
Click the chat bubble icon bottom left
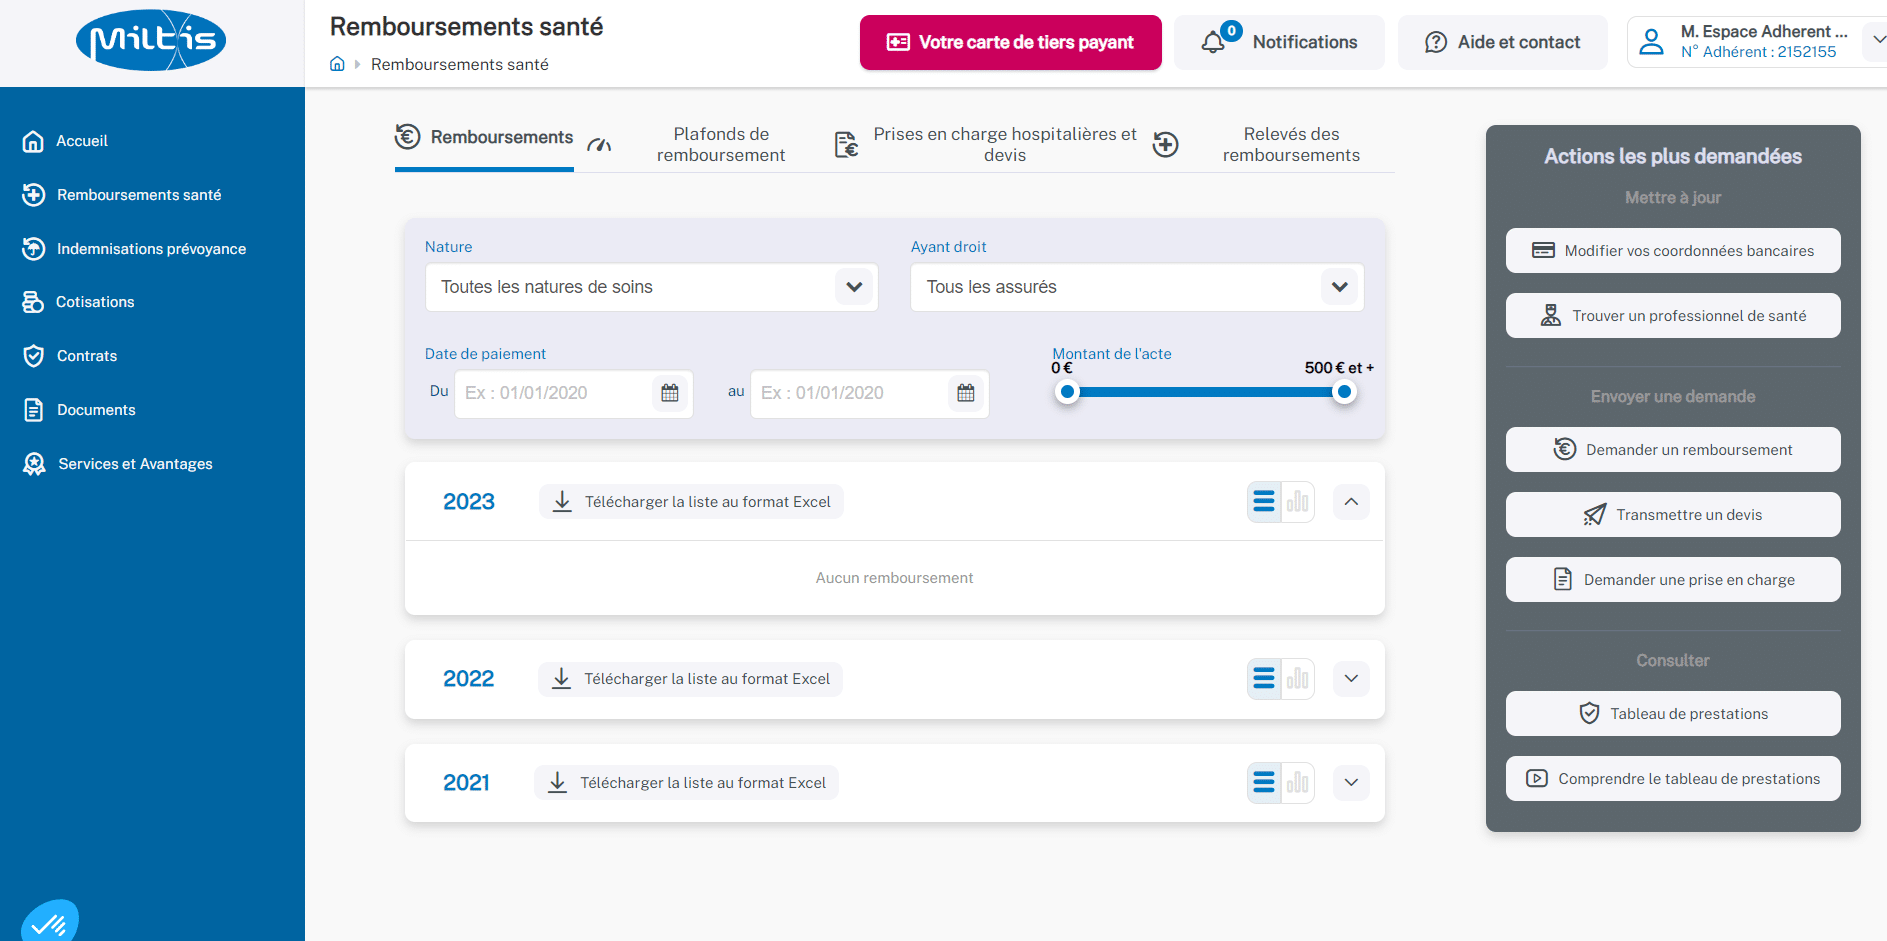click(48, 922)
